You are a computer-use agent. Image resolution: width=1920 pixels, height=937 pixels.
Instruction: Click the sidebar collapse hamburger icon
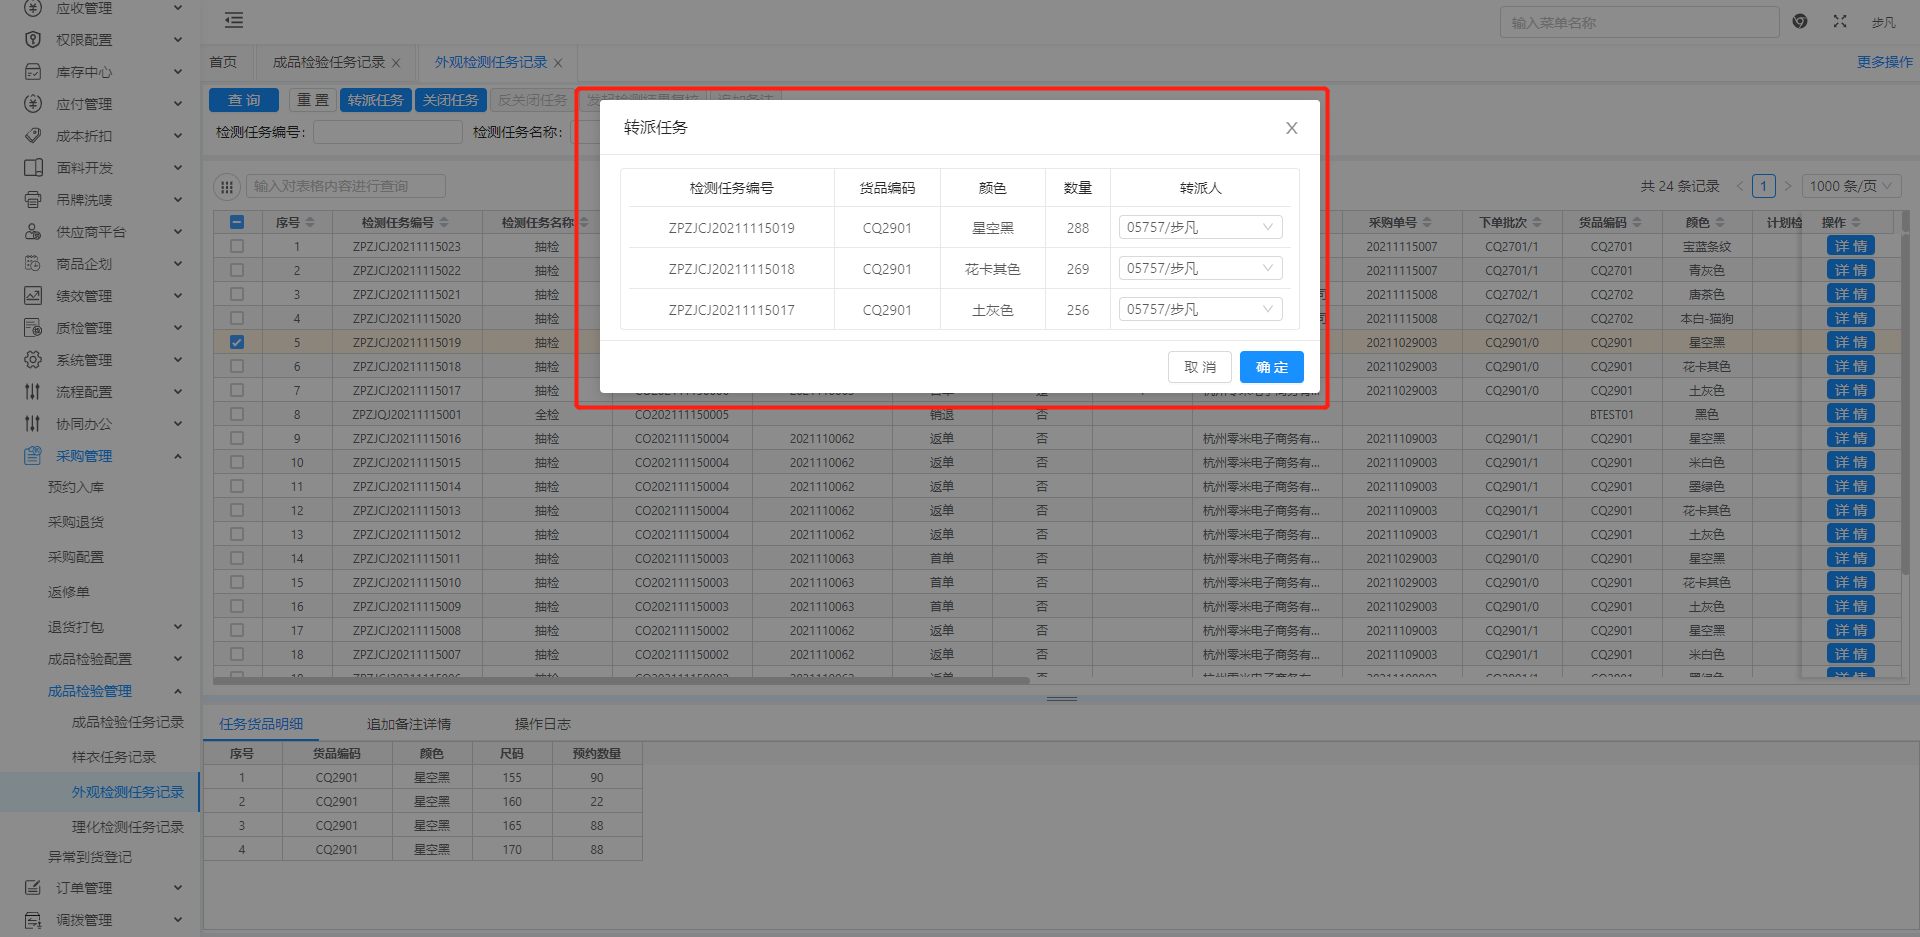point(234,20)
